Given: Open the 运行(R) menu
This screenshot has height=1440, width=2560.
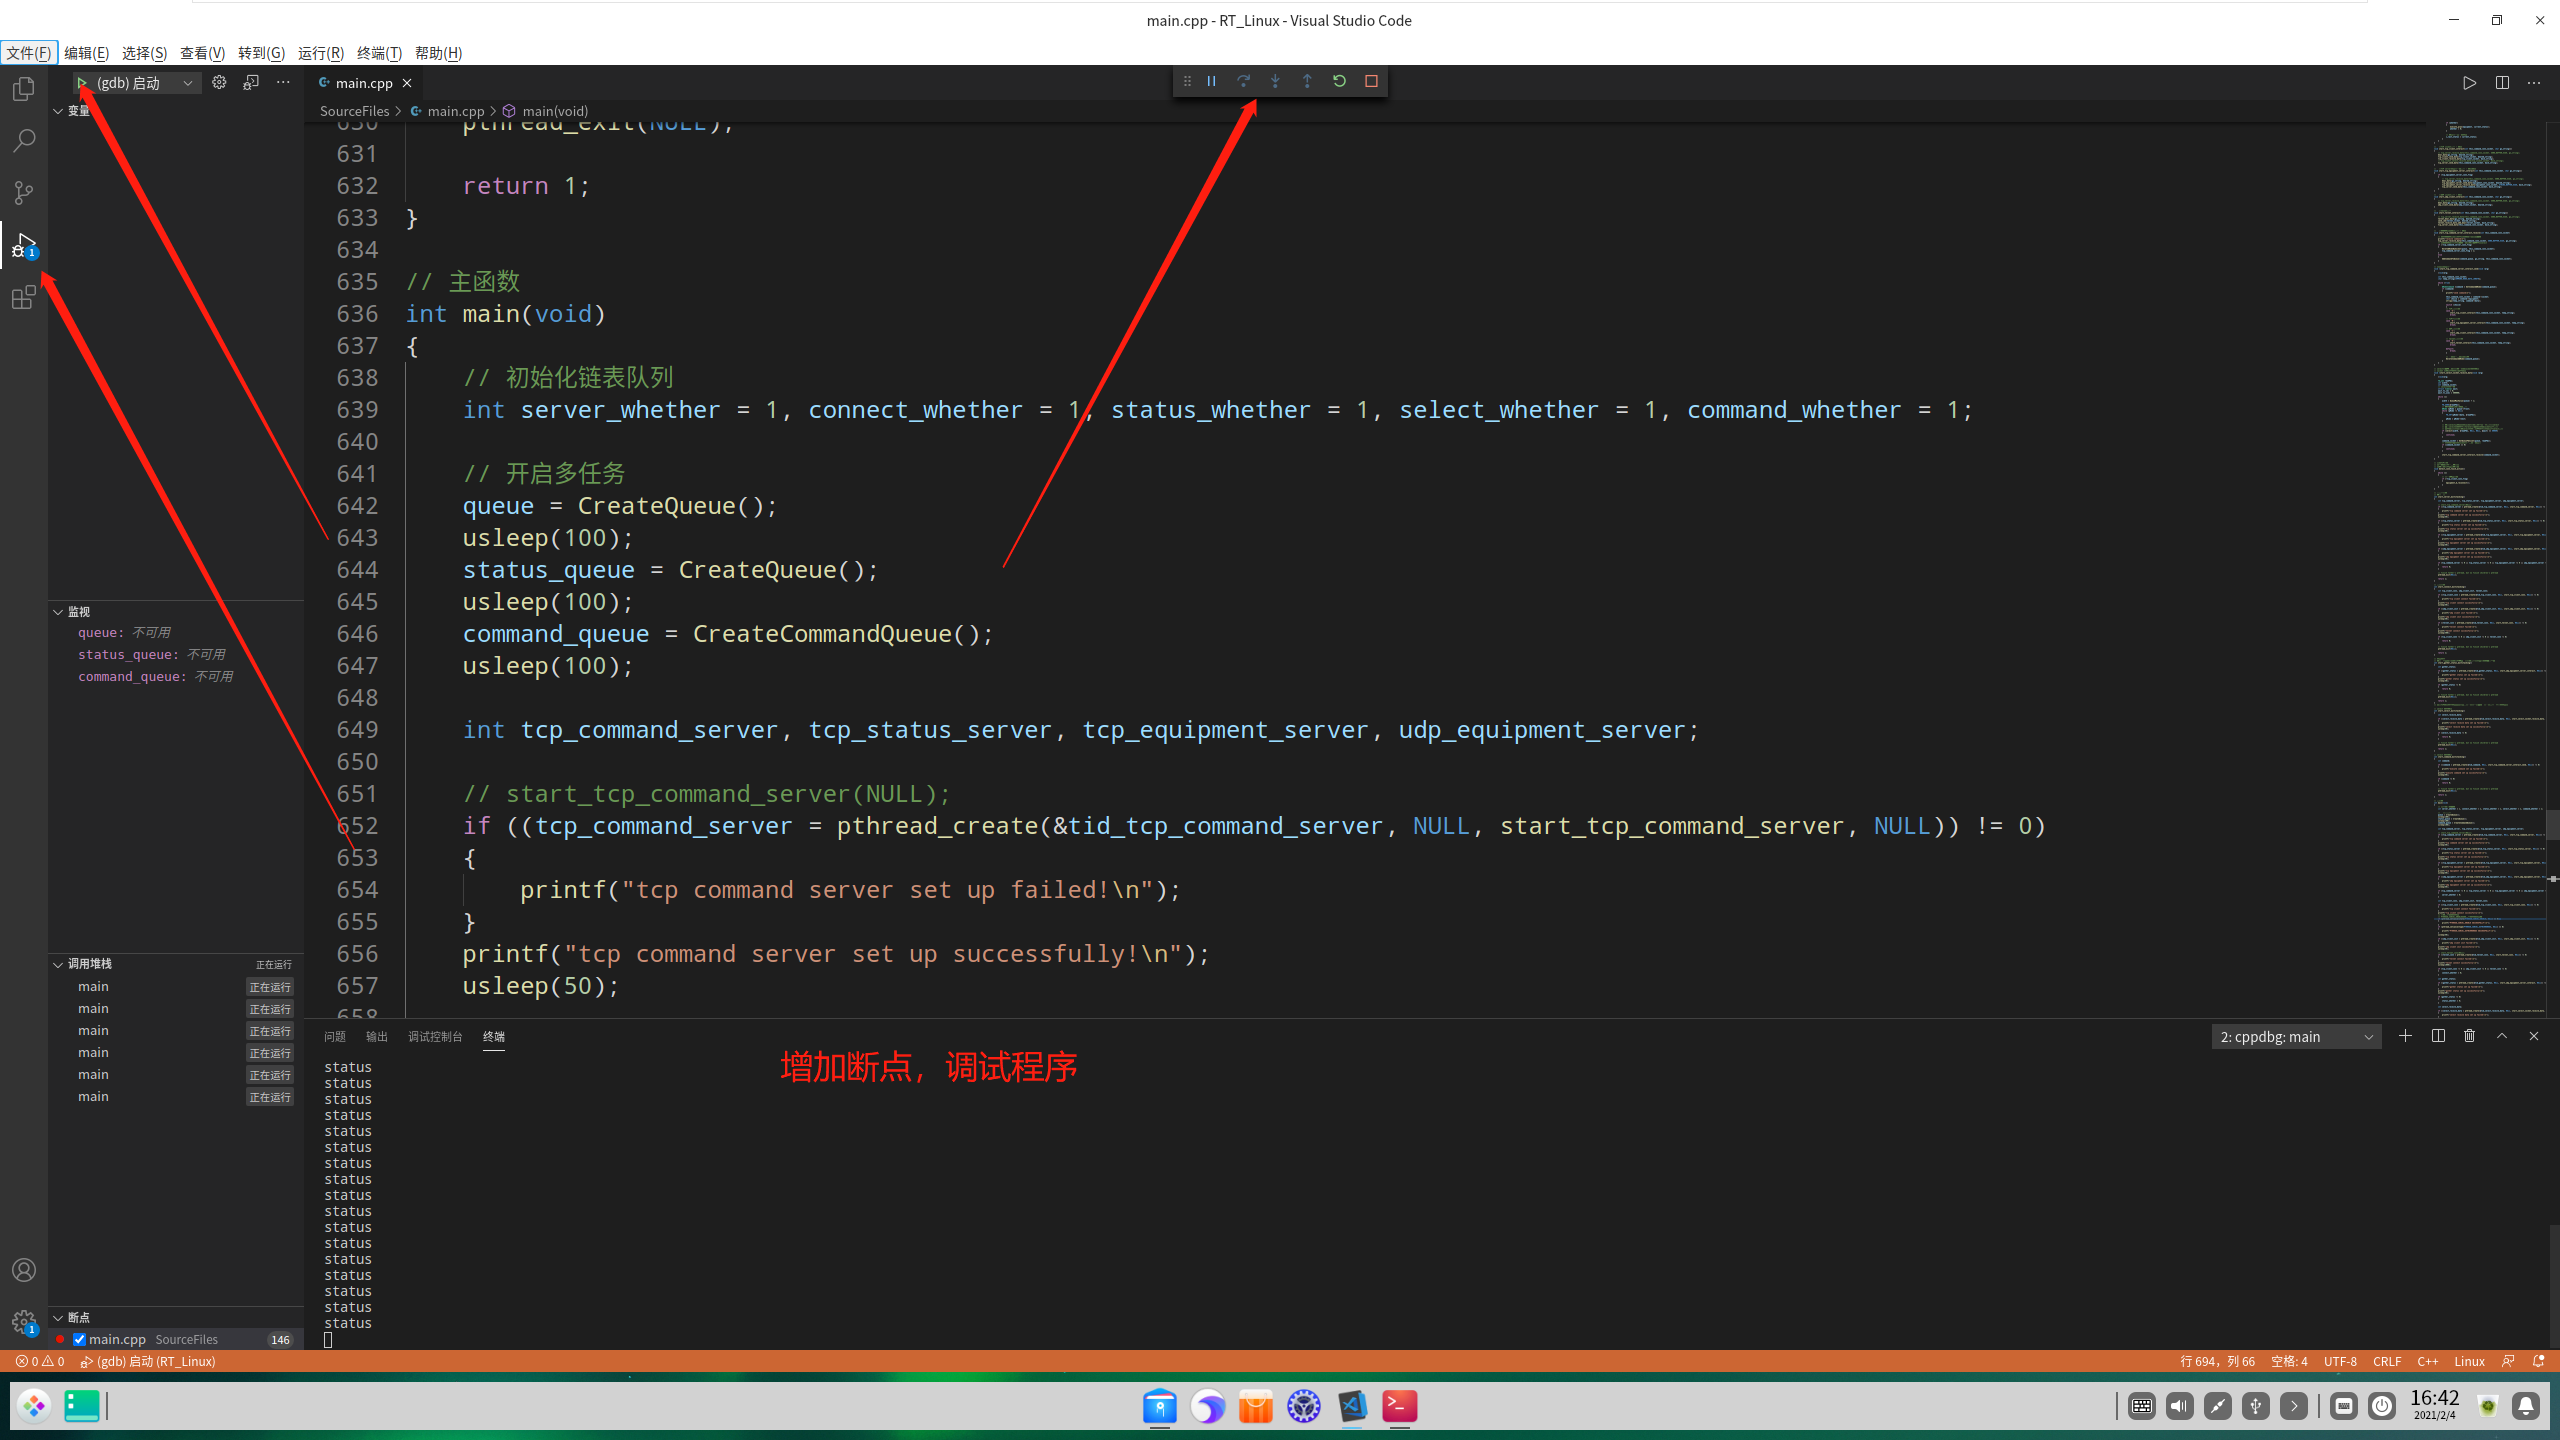Looking at the screenshot, I should 320,53.
